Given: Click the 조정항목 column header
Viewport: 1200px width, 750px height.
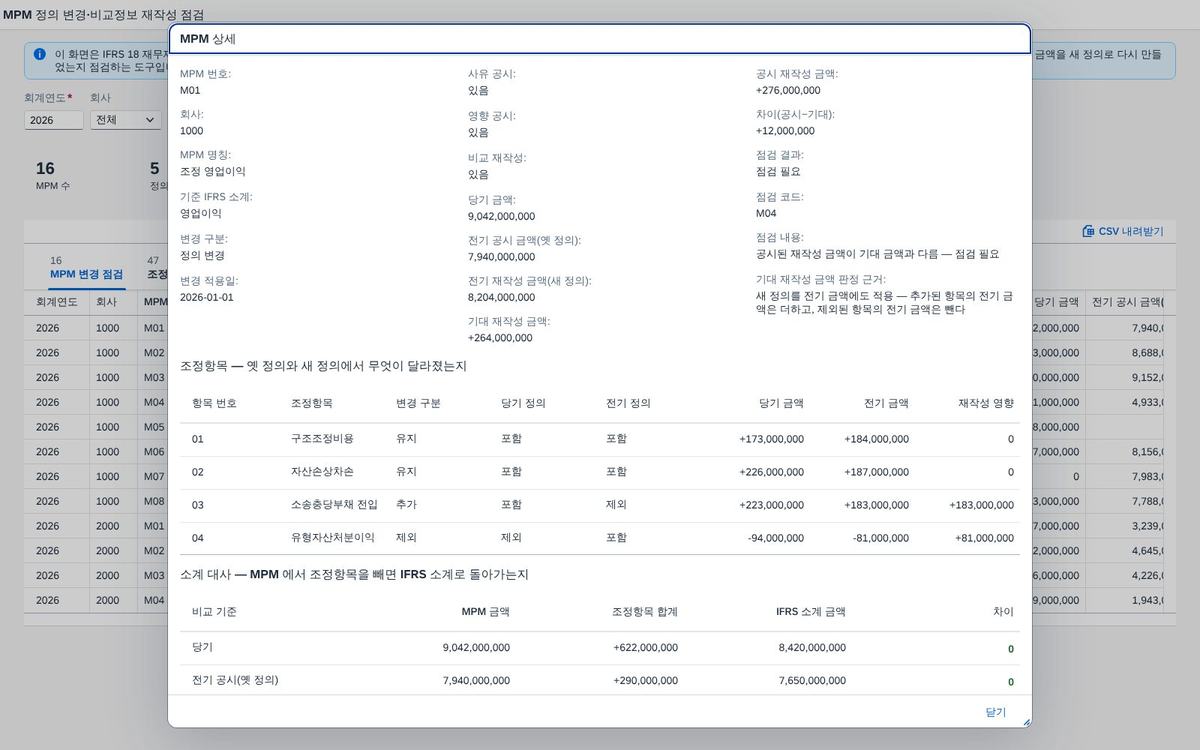Looking at the screenshot, I should click(311, 403).
